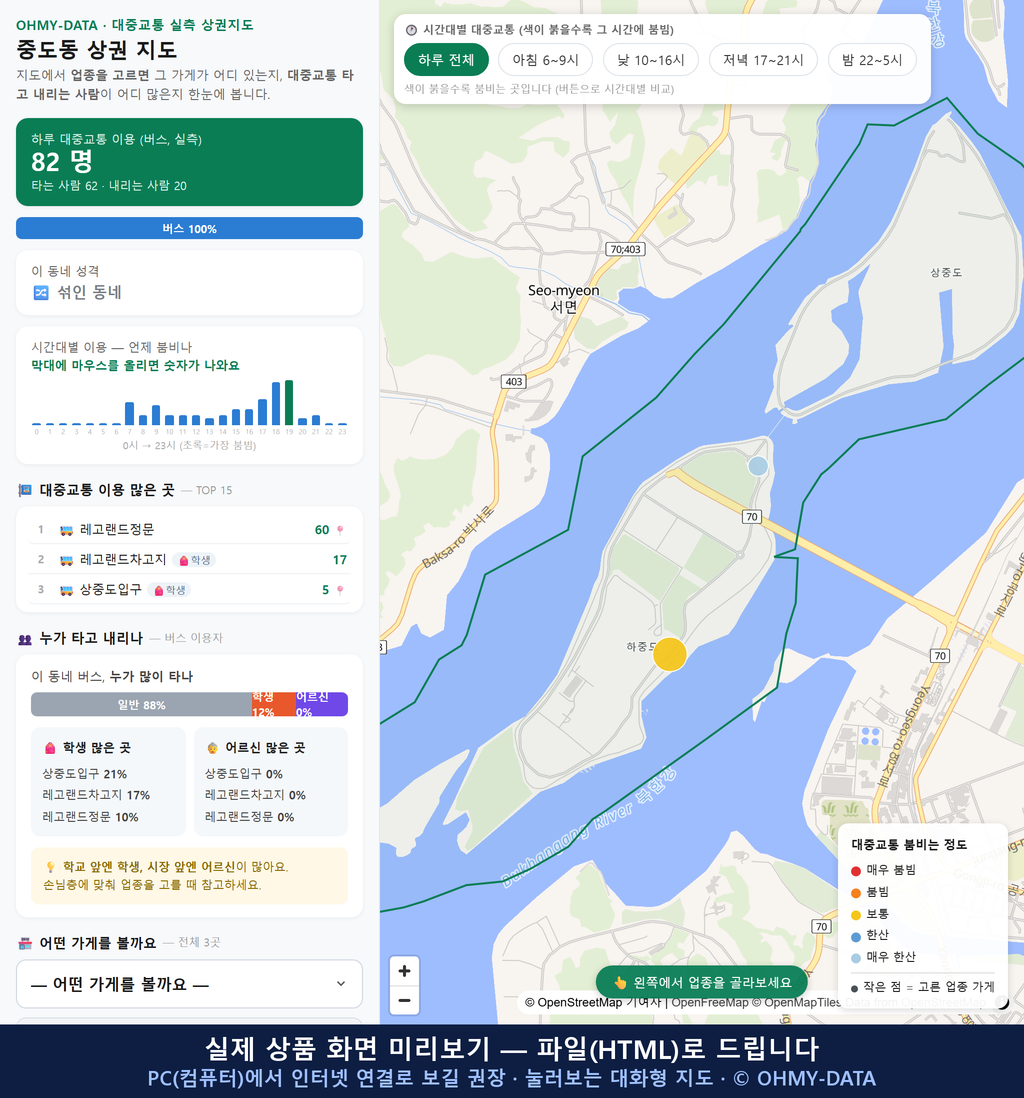Click the green 18시 peak bar in chart
The image size is (1024, 1098).
289,403
